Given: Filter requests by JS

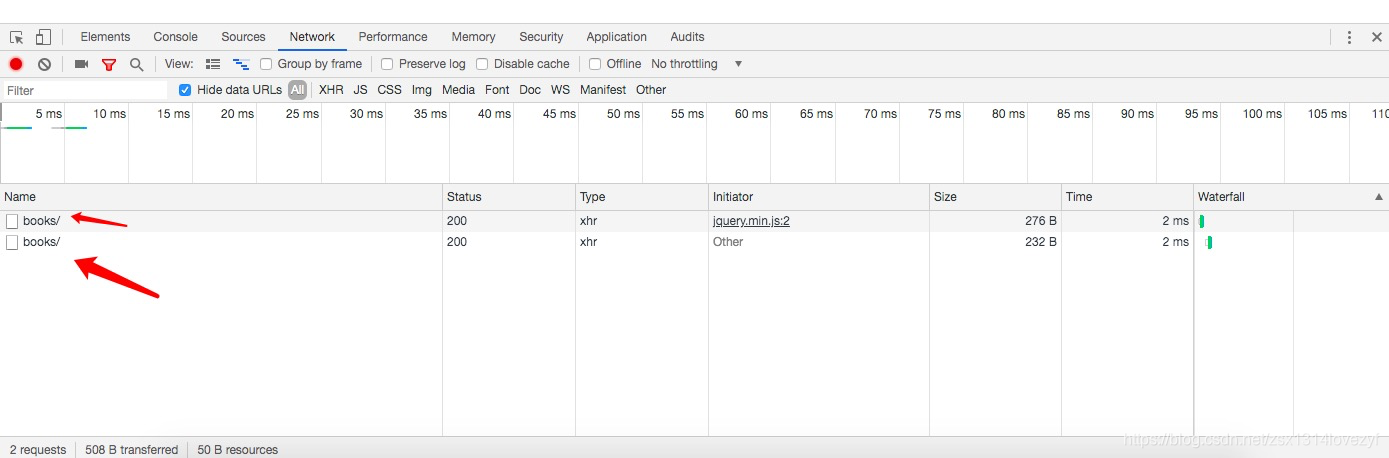Looking at the screenshot, I should pos(360,90).
